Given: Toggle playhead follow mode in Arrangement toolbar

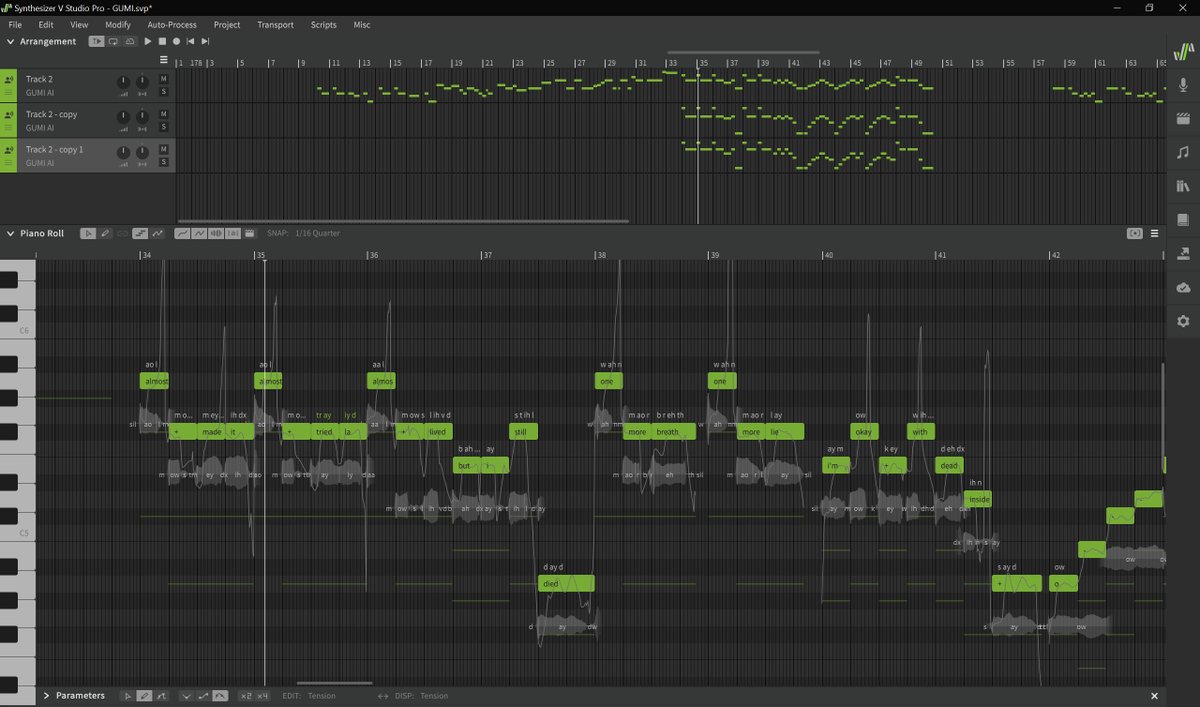Looking at the screenshot, I should point(96,41).
